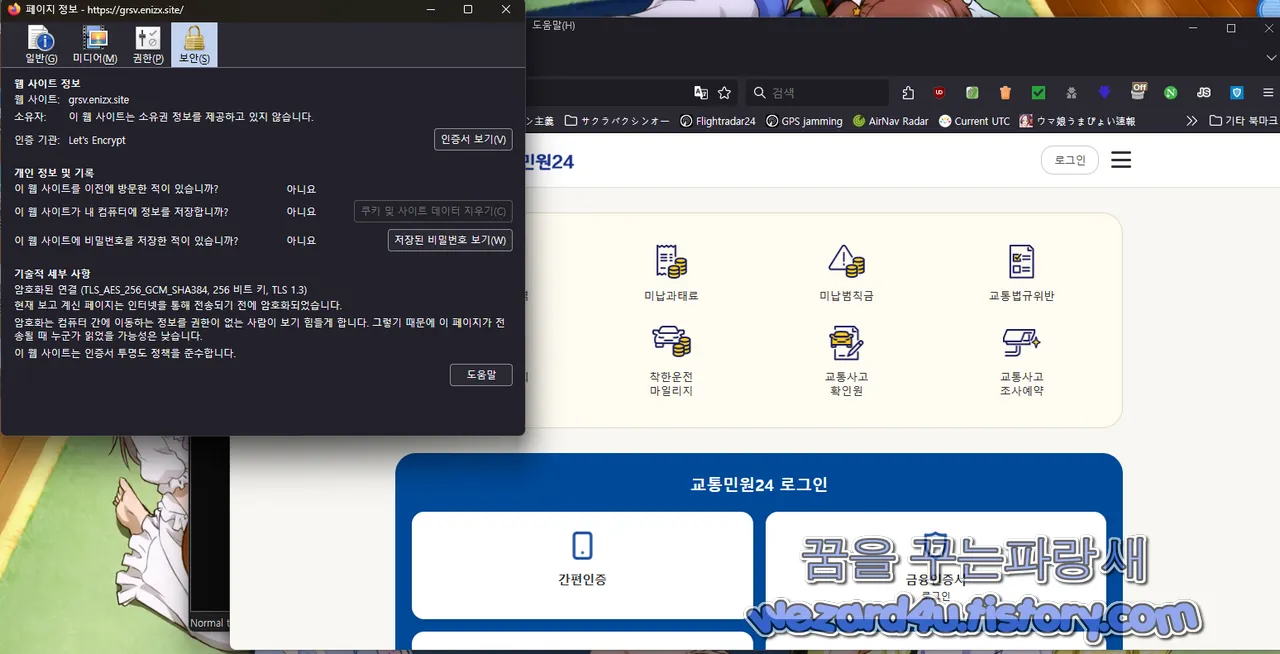Click the translate page icon in address bar

click(x=701, y=93)
